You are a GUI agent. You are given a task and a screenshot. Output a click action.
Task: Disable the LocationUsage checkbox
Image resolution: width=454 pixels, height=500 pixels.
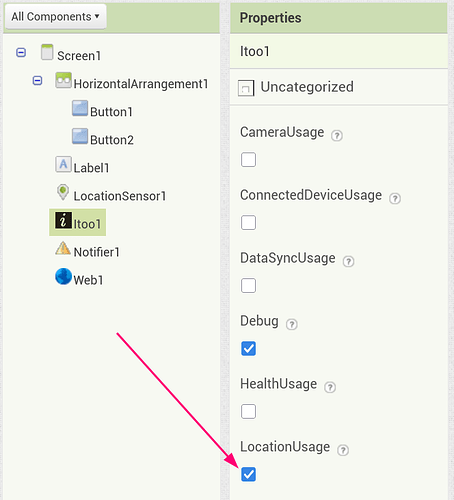(248, 474)
